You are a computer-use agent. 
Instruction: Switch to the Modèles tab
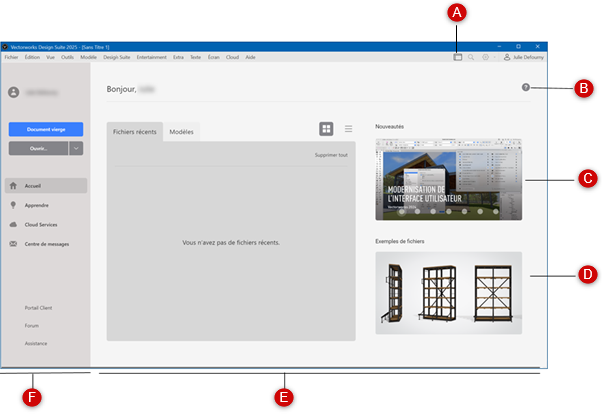tap(181, 132)
